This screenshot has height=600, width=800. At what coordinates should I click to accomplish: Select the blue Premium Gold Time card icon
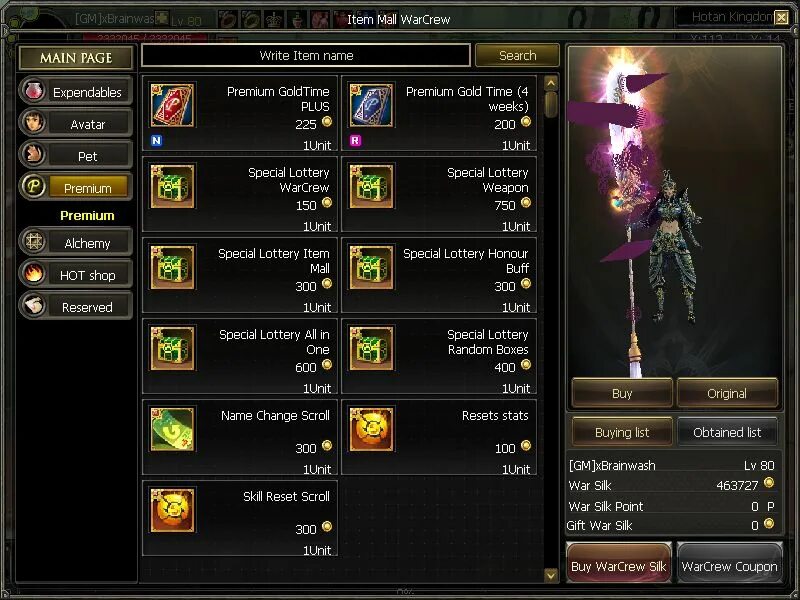pyautogui.click(x=371, y=106)
